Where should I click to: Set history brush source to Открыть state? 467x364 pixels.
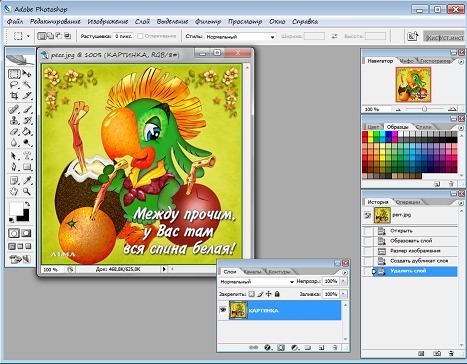coord(368,231)
